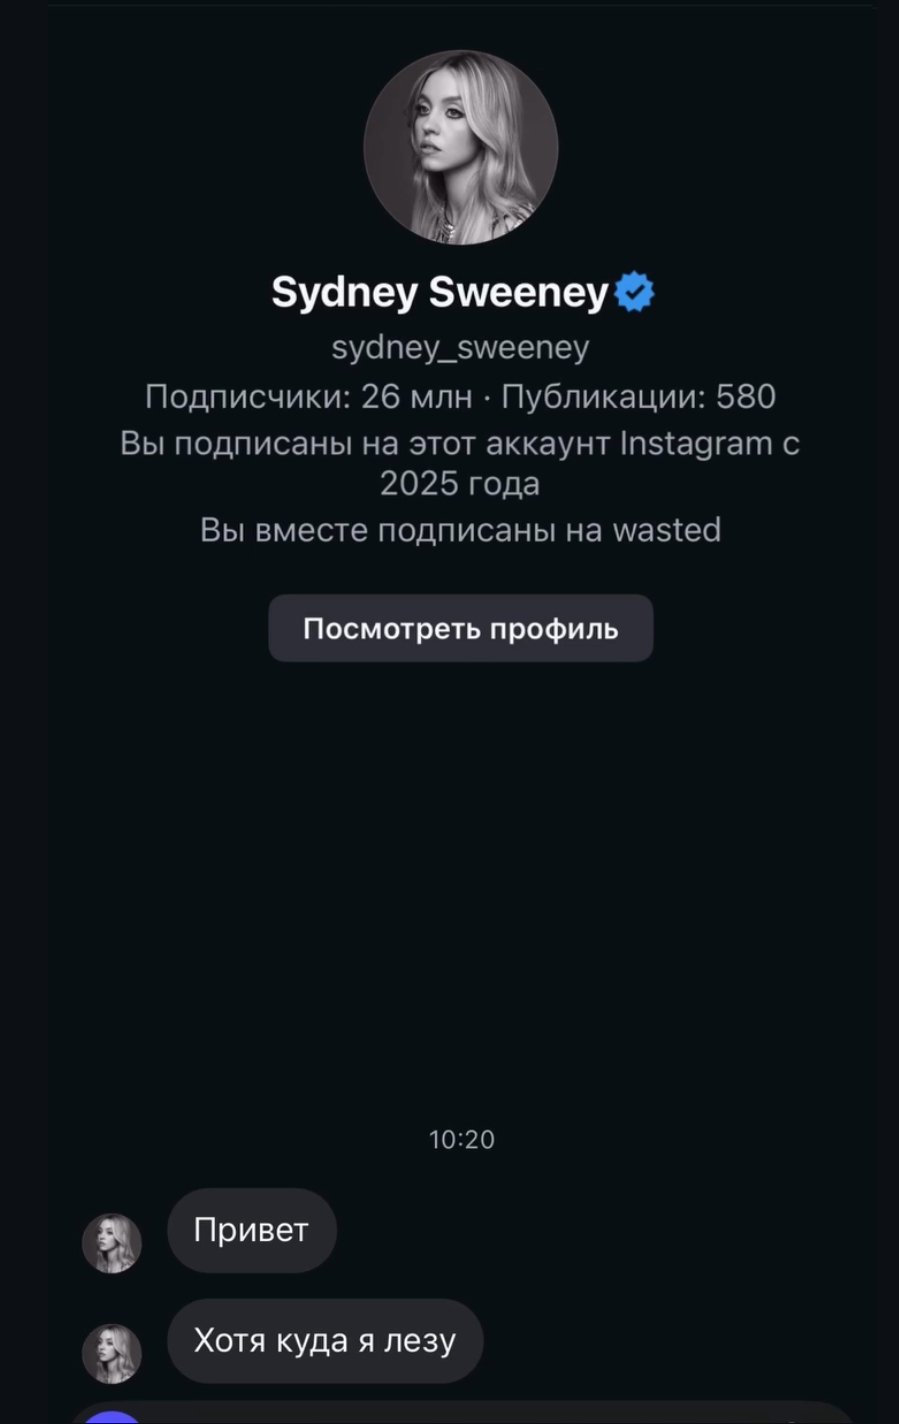Image resolution: width=899 pixels, height=1428 pixels.
Task: Tap the Вы подписаны на этот аккаунт text
Action: click(x=365, y=443)
